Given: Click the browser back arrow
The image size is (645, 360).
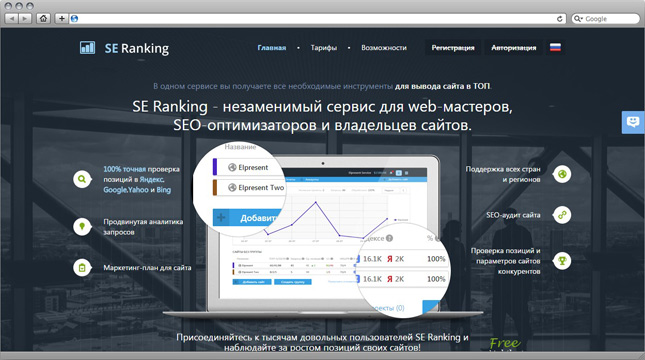Looking at the screenshot, I should (12, 19).
